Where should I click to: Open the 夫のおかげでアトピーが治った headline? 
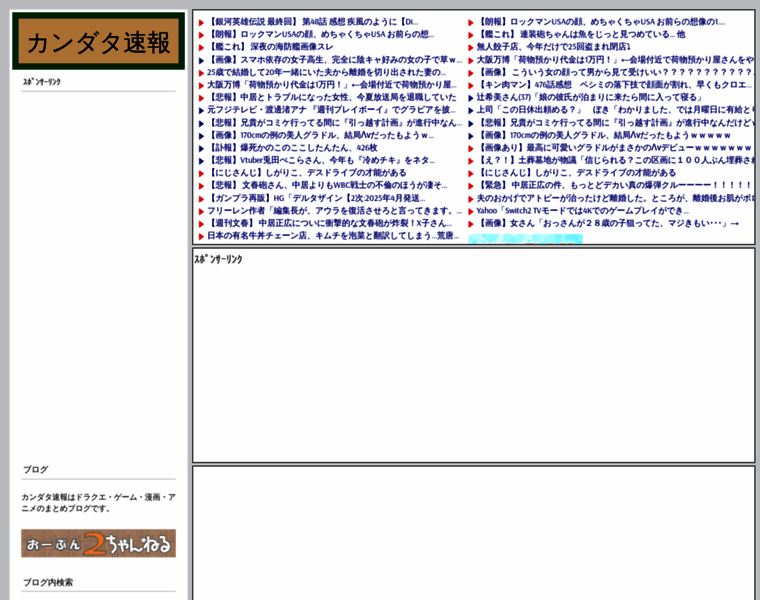coord(615,198)
